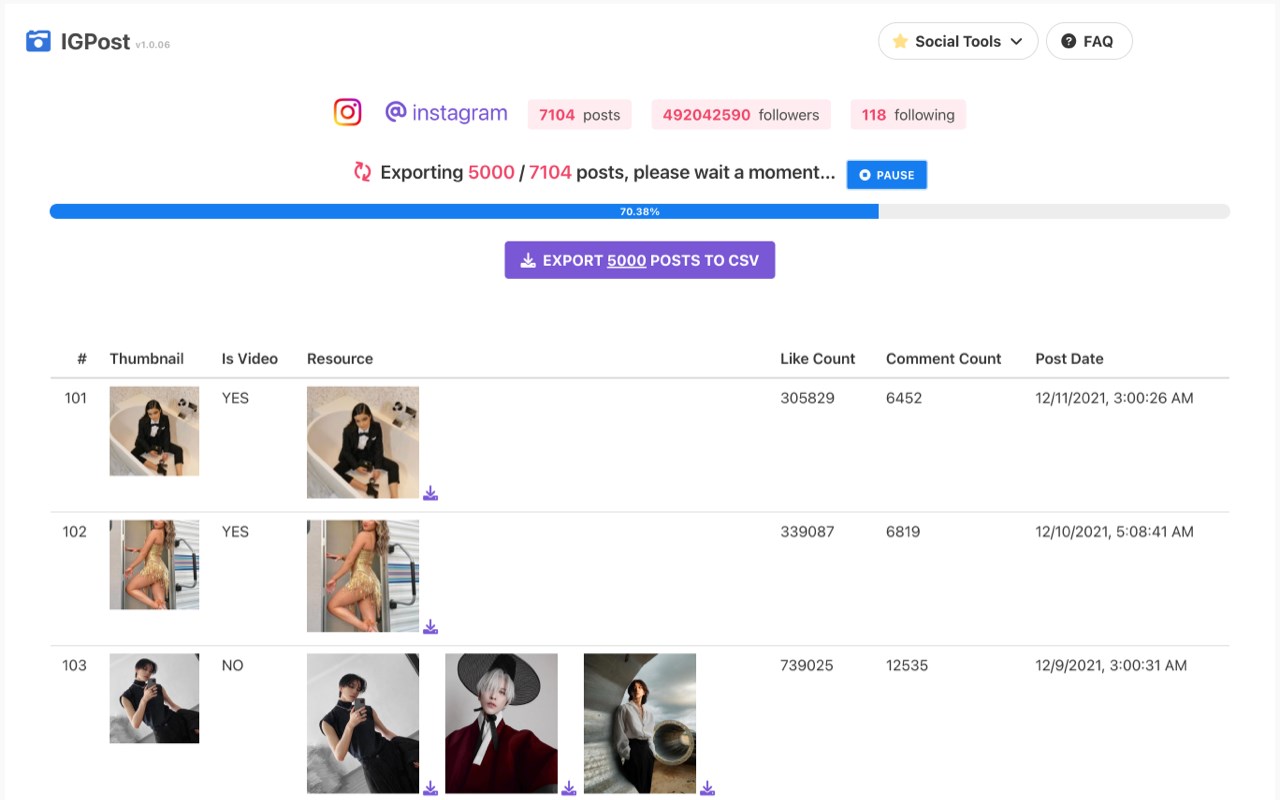Click the version label v1.0.06
This screenshot has width=1280, height=800.
[153, 45]
